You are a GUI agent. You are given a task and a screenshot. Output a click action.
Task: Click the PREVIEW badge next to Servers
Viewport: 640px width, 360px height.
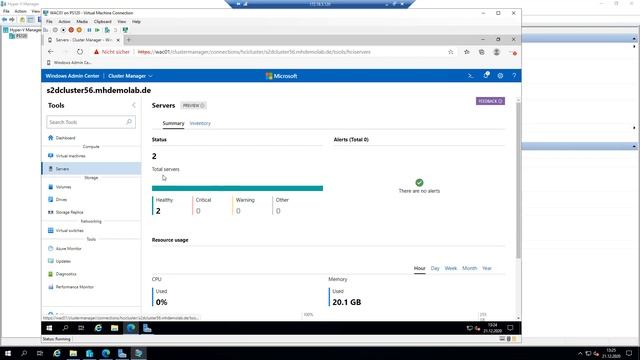[x=193, y=106]
